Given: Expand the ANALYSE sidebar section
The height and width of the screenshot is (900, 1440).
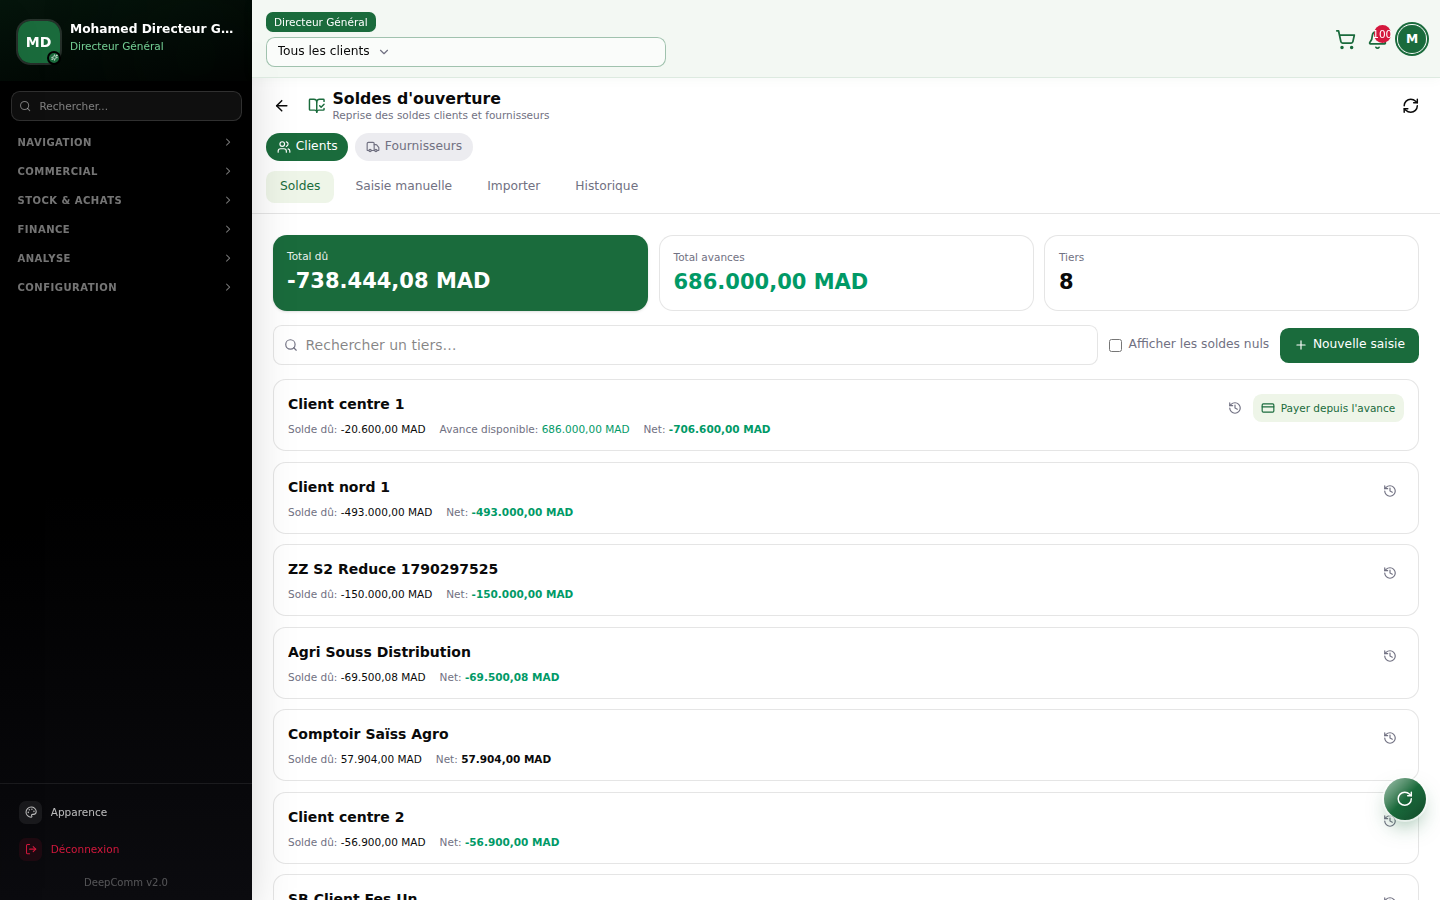Looking at the screenshot, I should click(126, 258).
